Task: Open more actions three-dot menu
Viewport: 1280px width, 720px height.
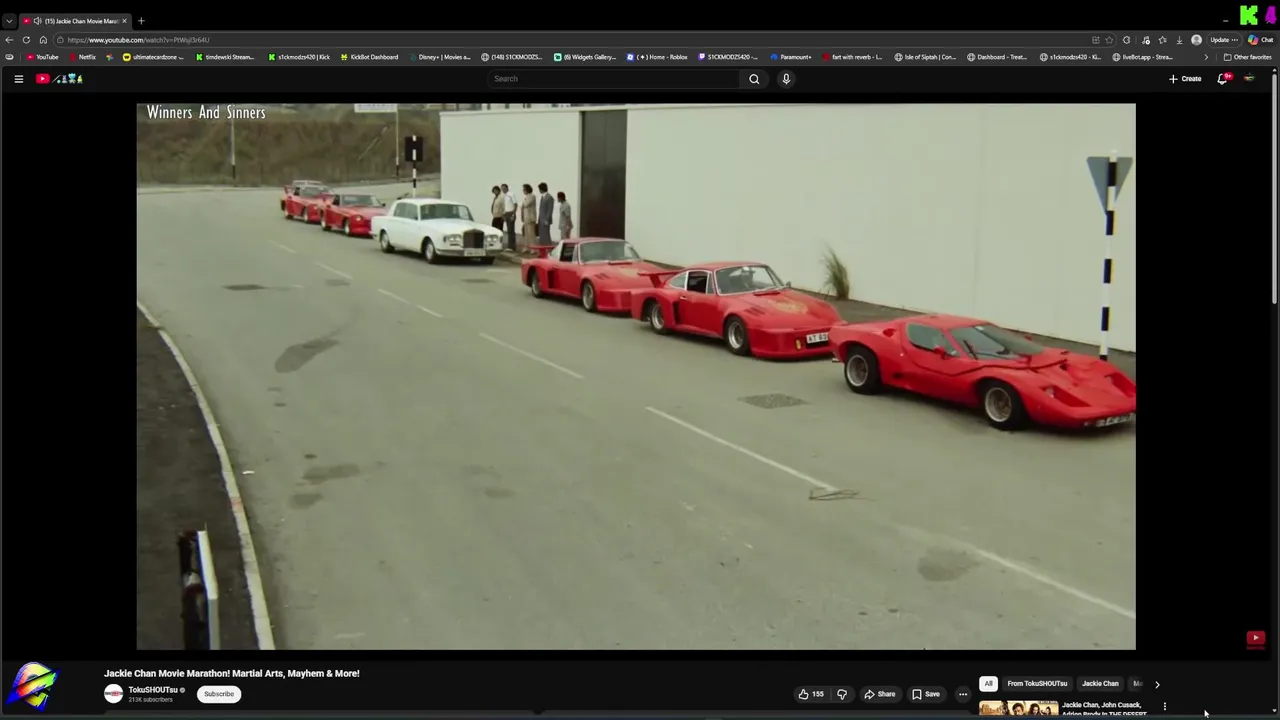Action: pos(963,694)
